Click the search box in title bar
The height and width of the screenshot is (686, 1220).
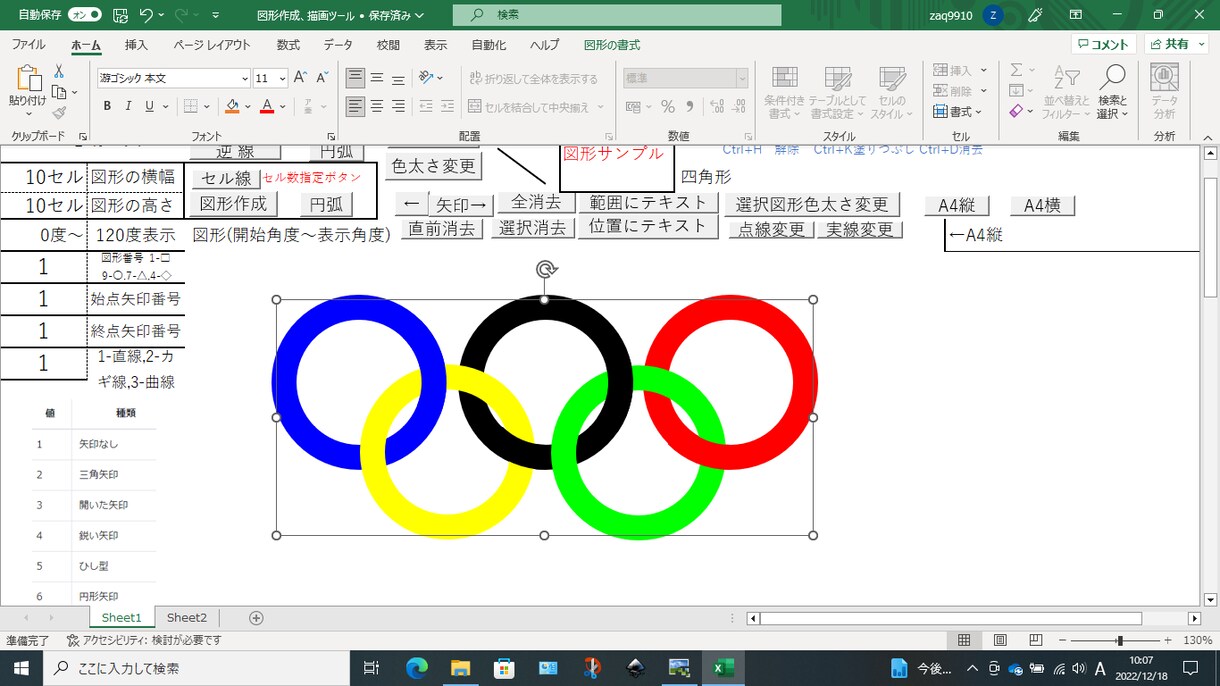(x=617, y=15)
